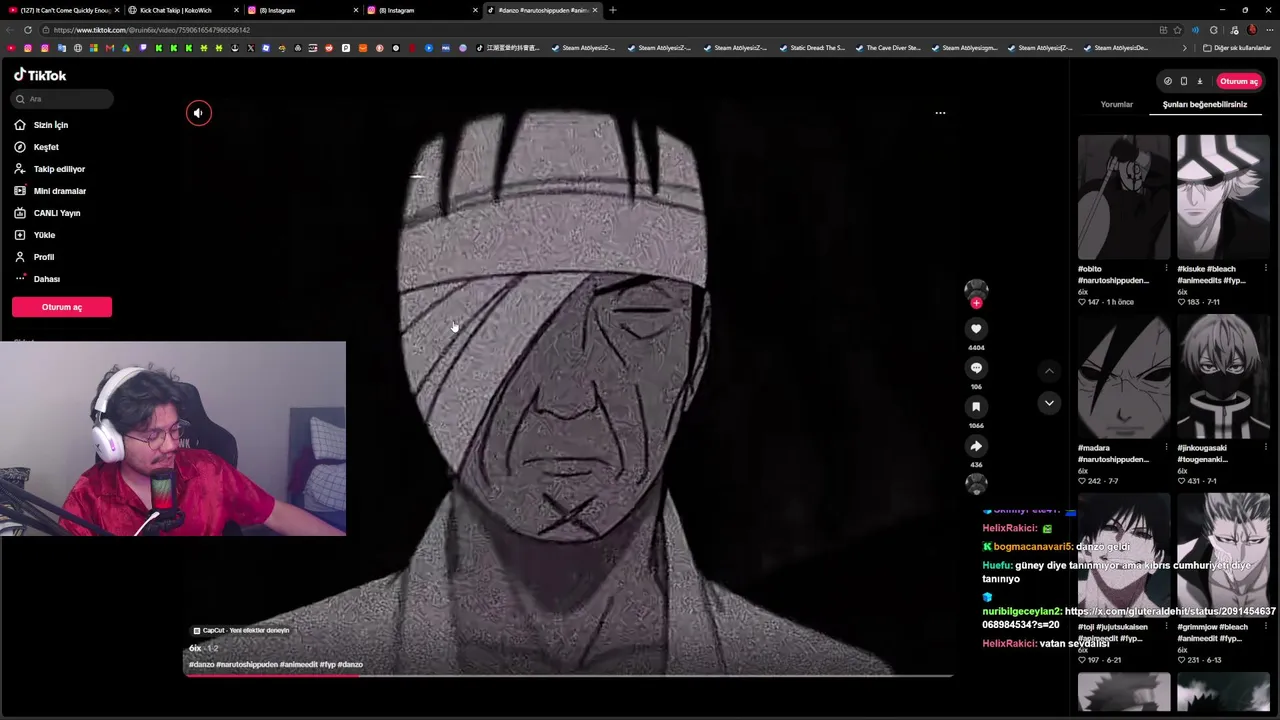Expand the bookmarks overflow chevron
The image size is (1280, 720).
tap(1185, 48)
